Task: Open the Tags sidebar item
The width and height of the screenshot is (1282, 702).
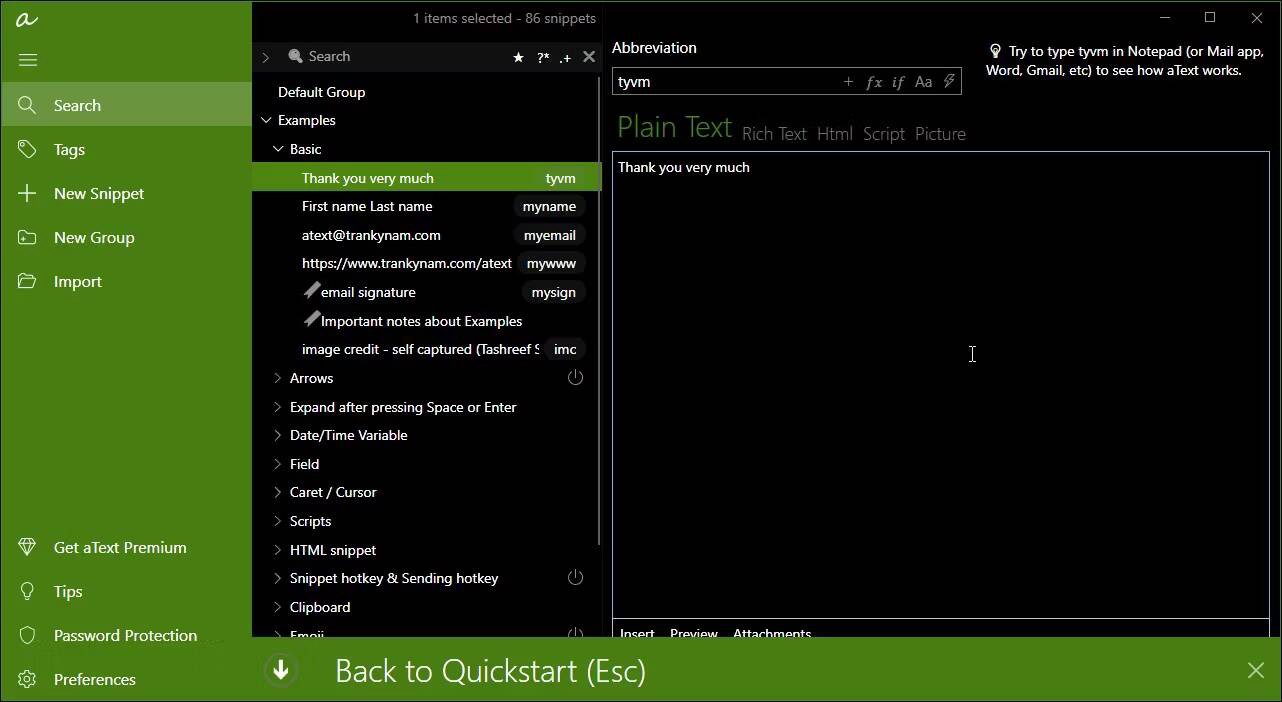Action: (126, 149)
